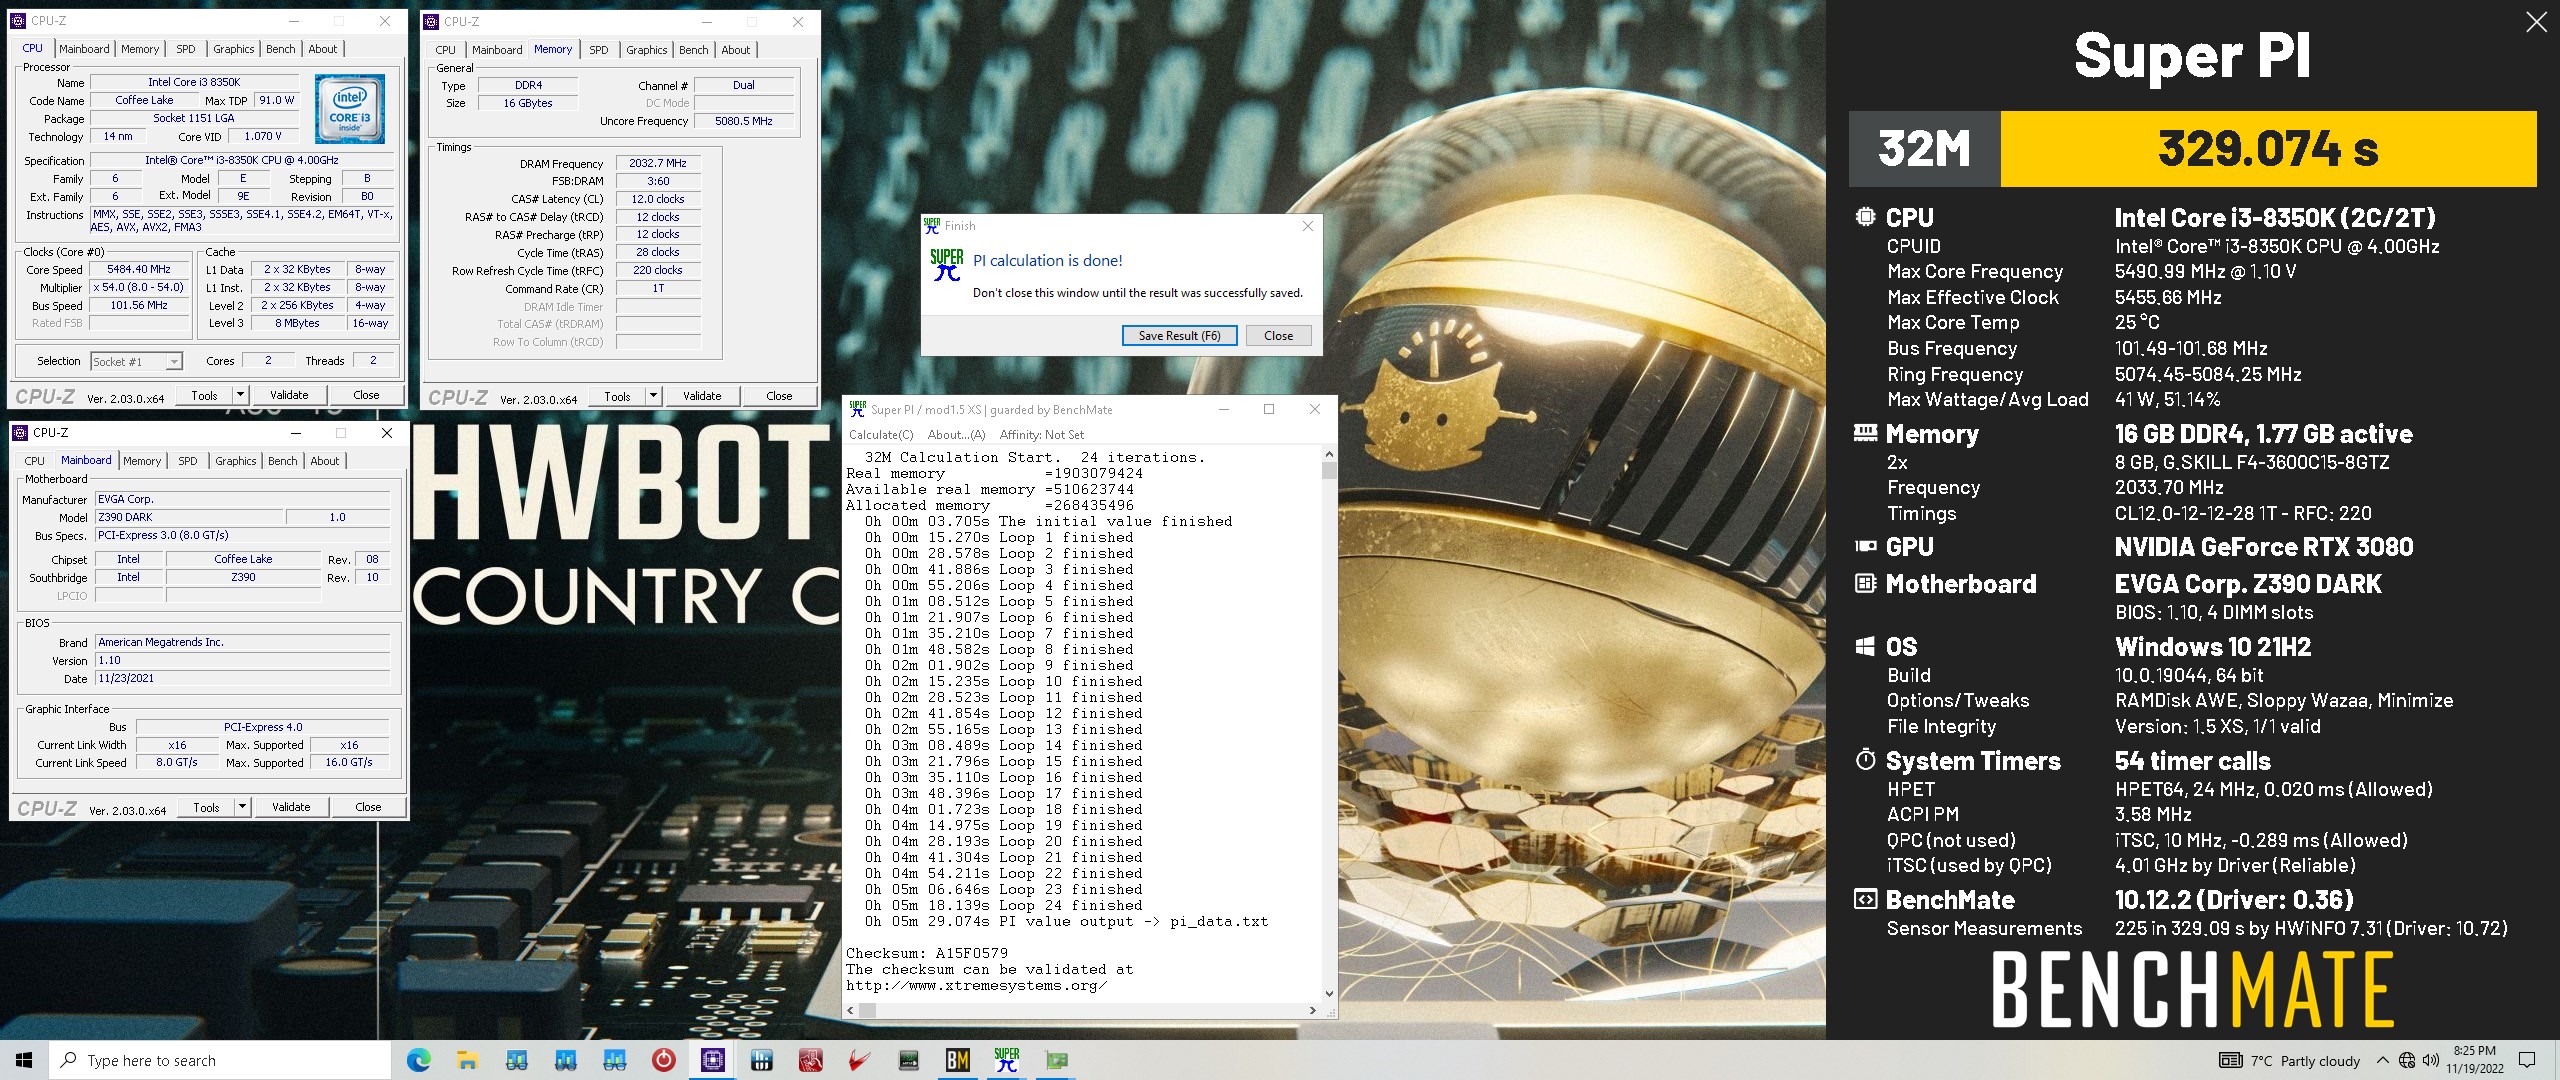Switch to Super PI taskbar icon
The height and width of the screenshot is (1080, 2560).
[1006, 1060]
